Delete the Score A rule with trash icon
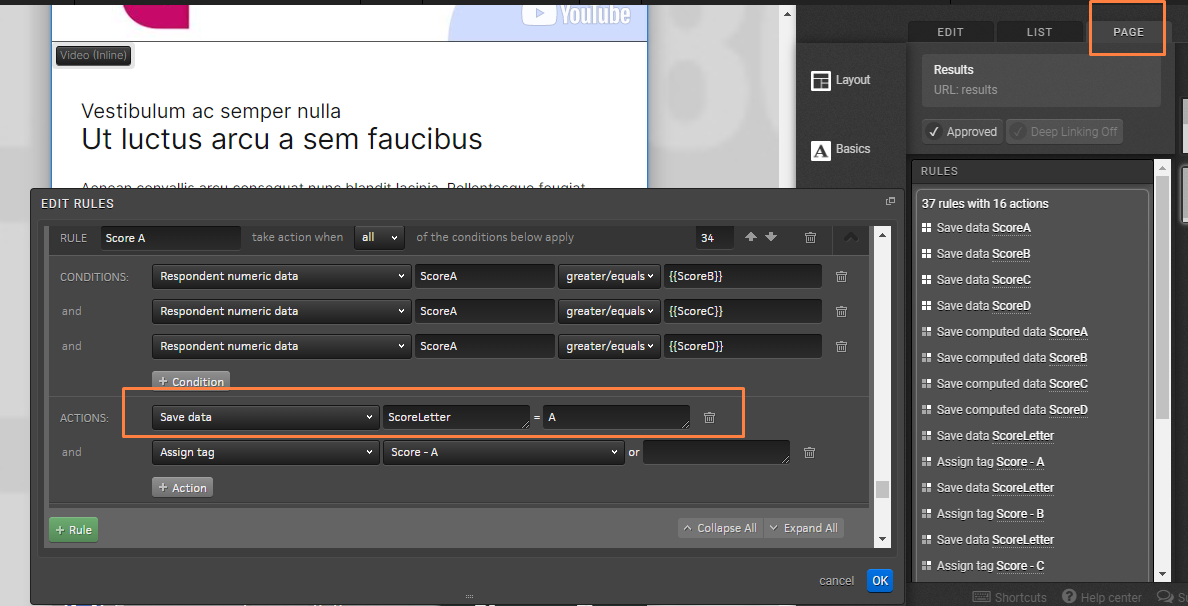Image resolution: width=1188 pixels, height=606 pixels. click(x=810, y=238)
